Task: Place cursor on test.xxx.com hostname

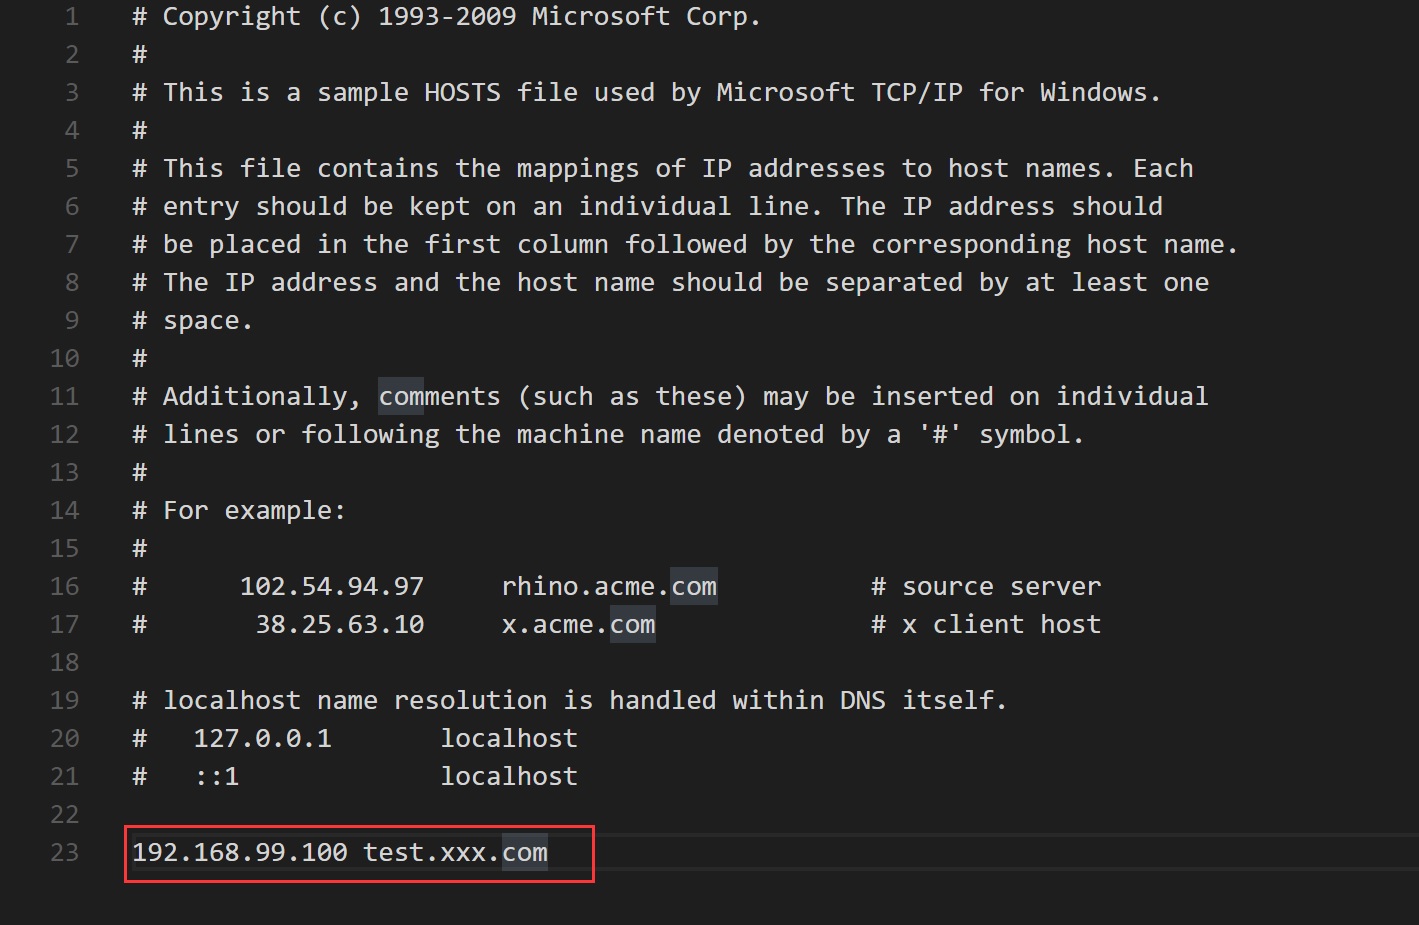Action: click(x=455, y=852)
